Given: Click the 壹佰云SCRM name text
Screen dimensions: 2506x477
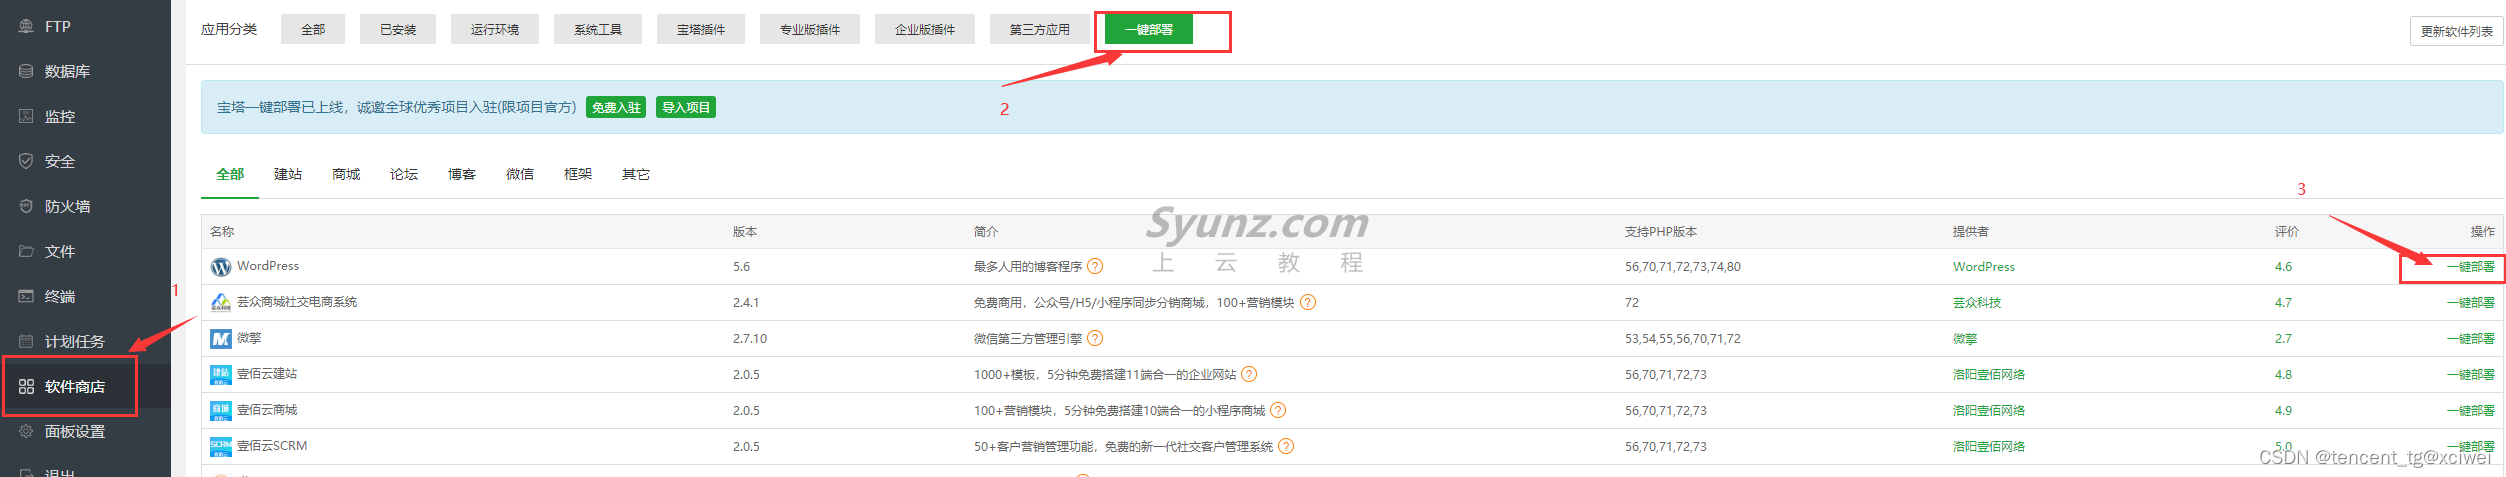Looking at the screenshot, I should (272, 446).
